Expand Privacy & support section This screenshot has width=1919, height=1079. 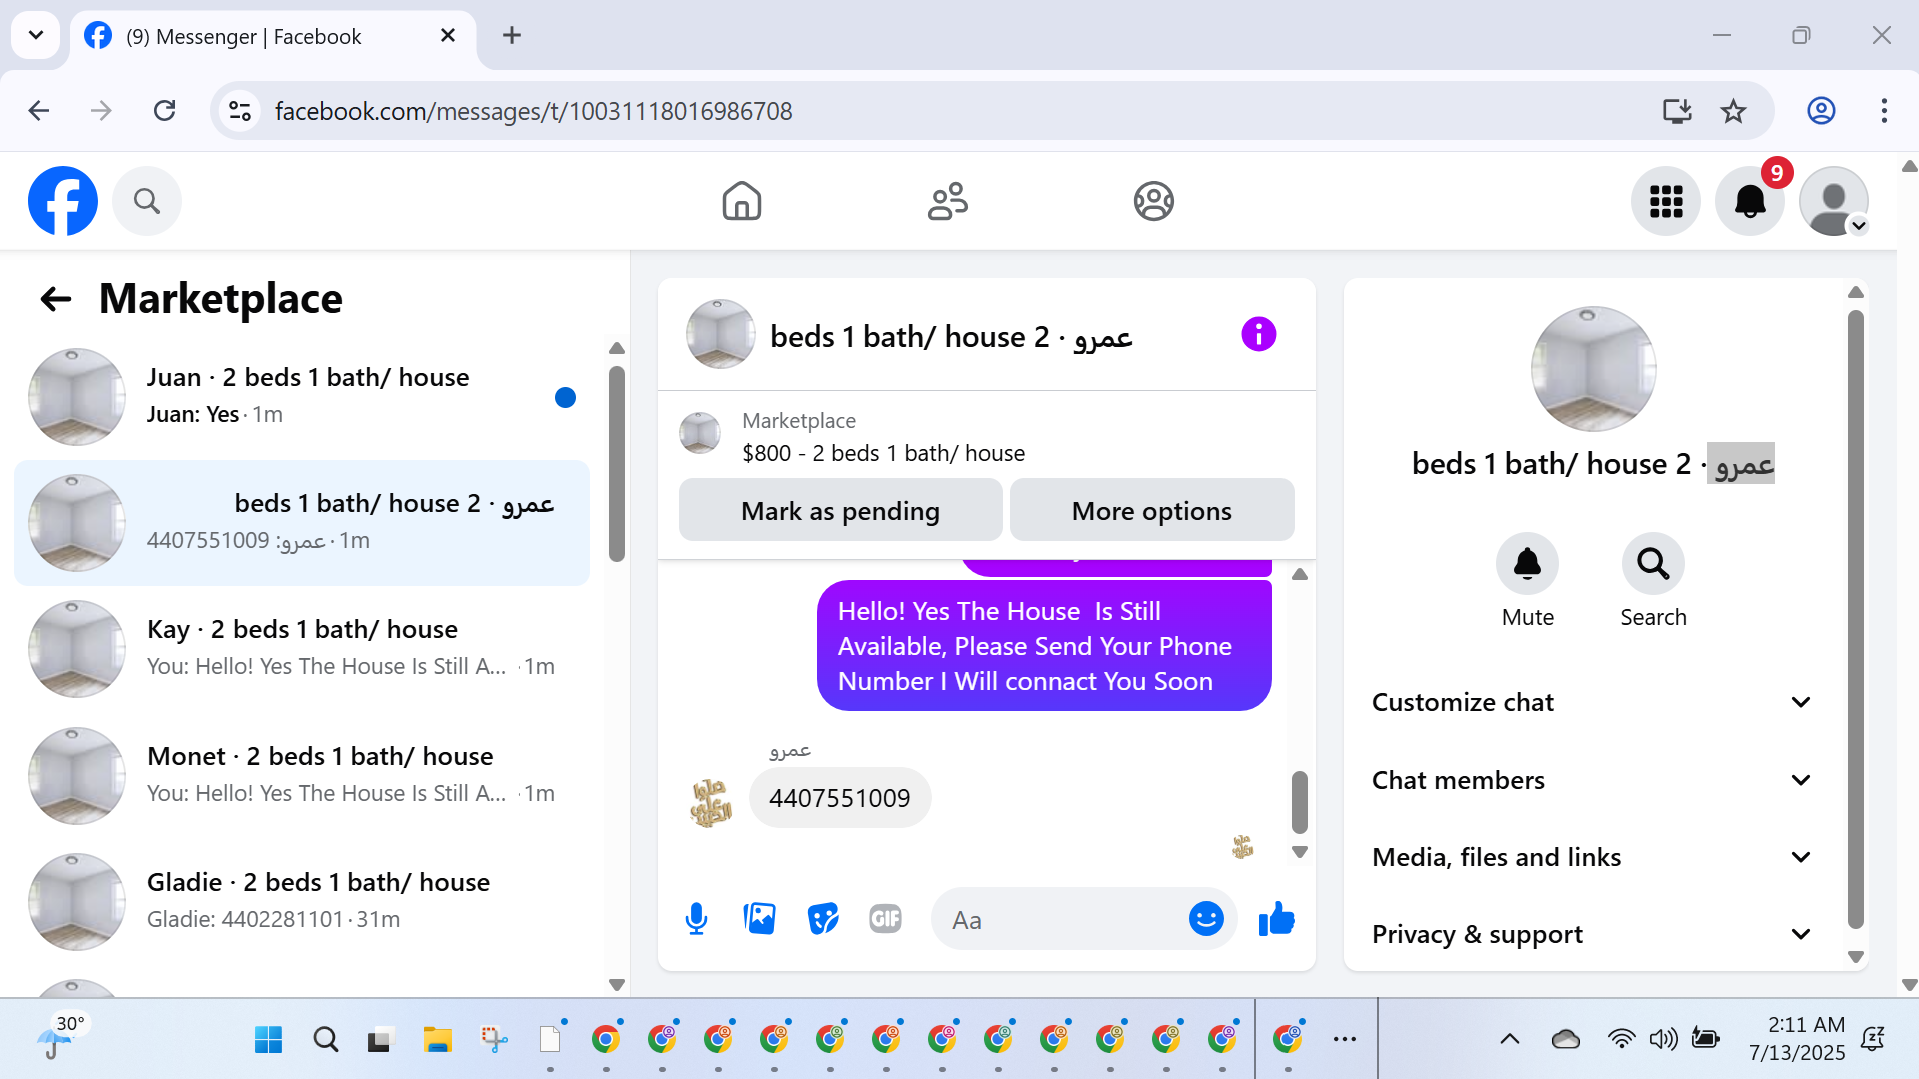[1592, 934]
